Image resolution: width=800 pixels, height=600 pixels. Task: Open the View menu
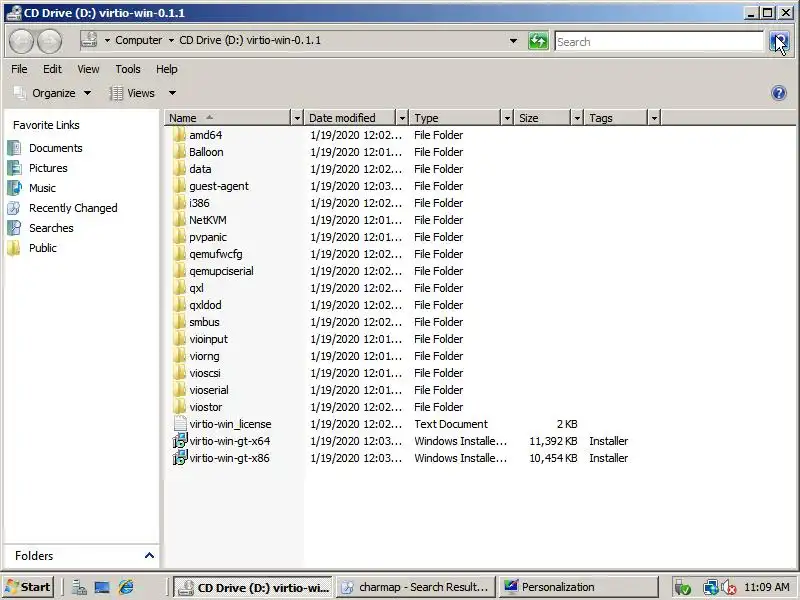88,69
